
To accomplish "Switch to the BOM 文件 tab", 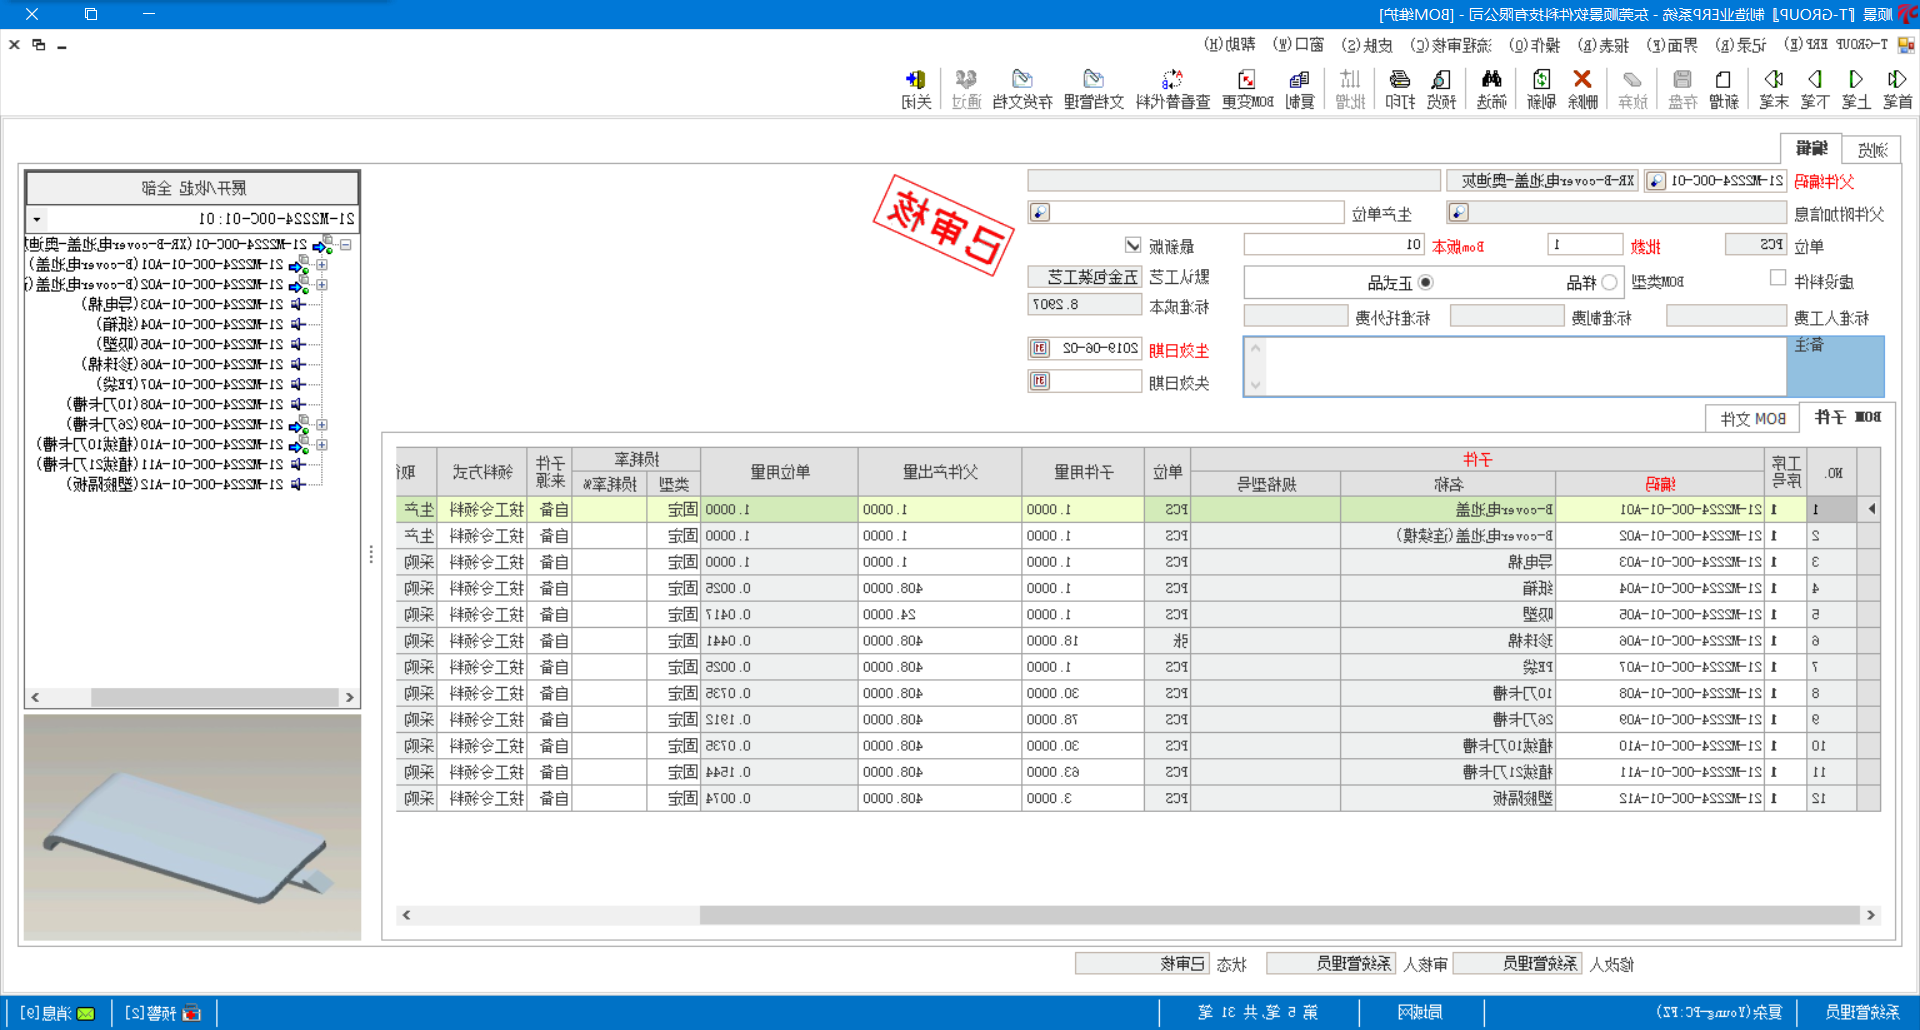I will click(x=1752, y=419).
